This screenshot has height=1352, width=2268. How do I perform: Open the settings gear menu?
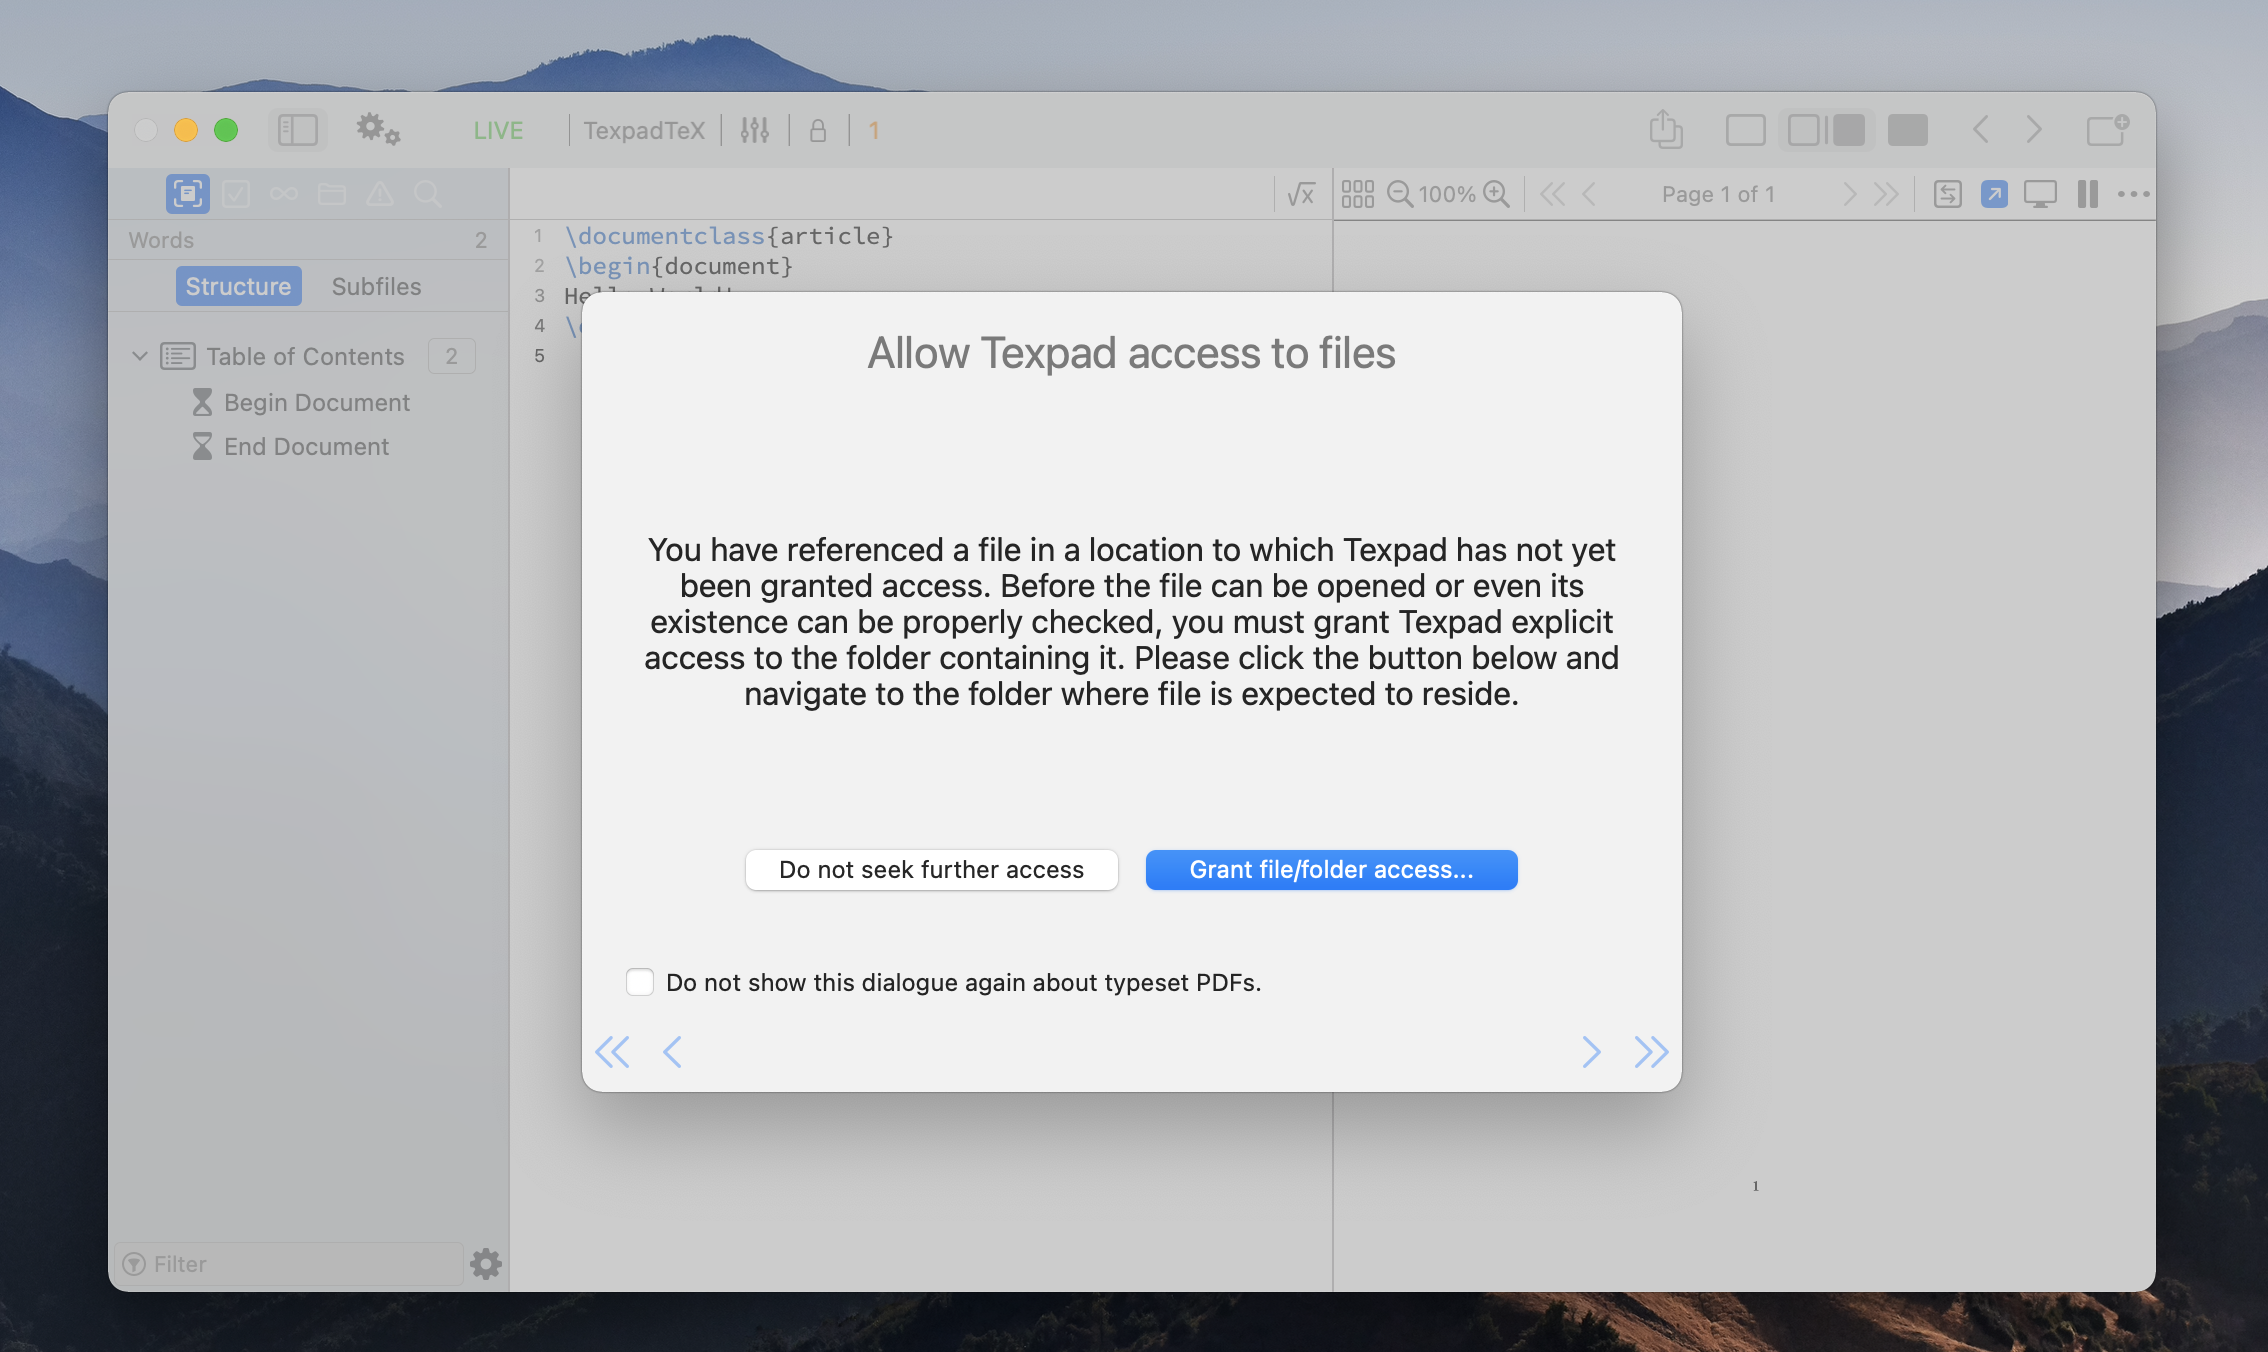tap(378, 129)
